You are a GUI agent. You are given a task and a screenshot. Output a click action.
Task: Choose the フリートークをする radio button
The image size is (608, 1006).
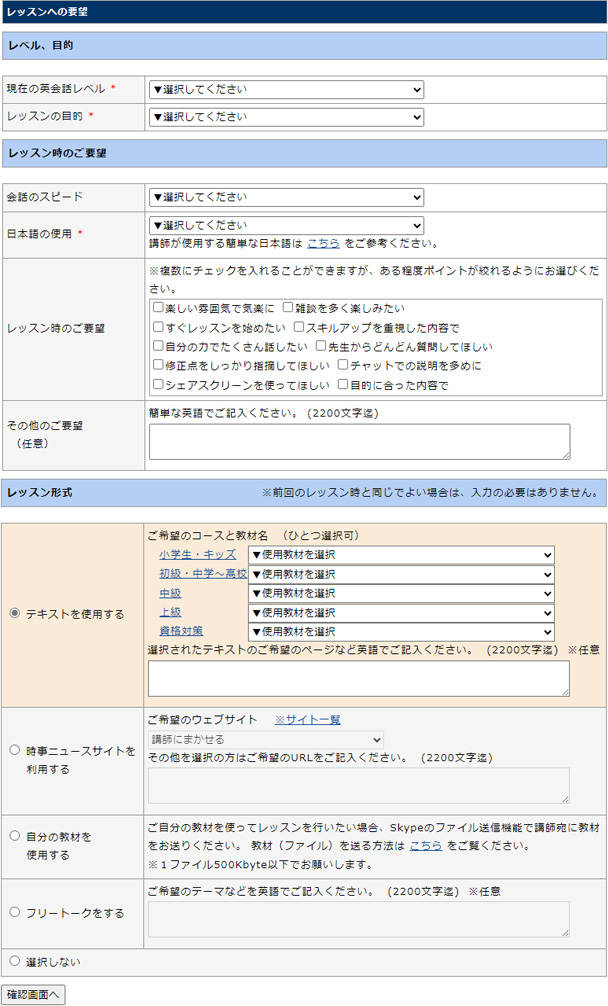15,912
